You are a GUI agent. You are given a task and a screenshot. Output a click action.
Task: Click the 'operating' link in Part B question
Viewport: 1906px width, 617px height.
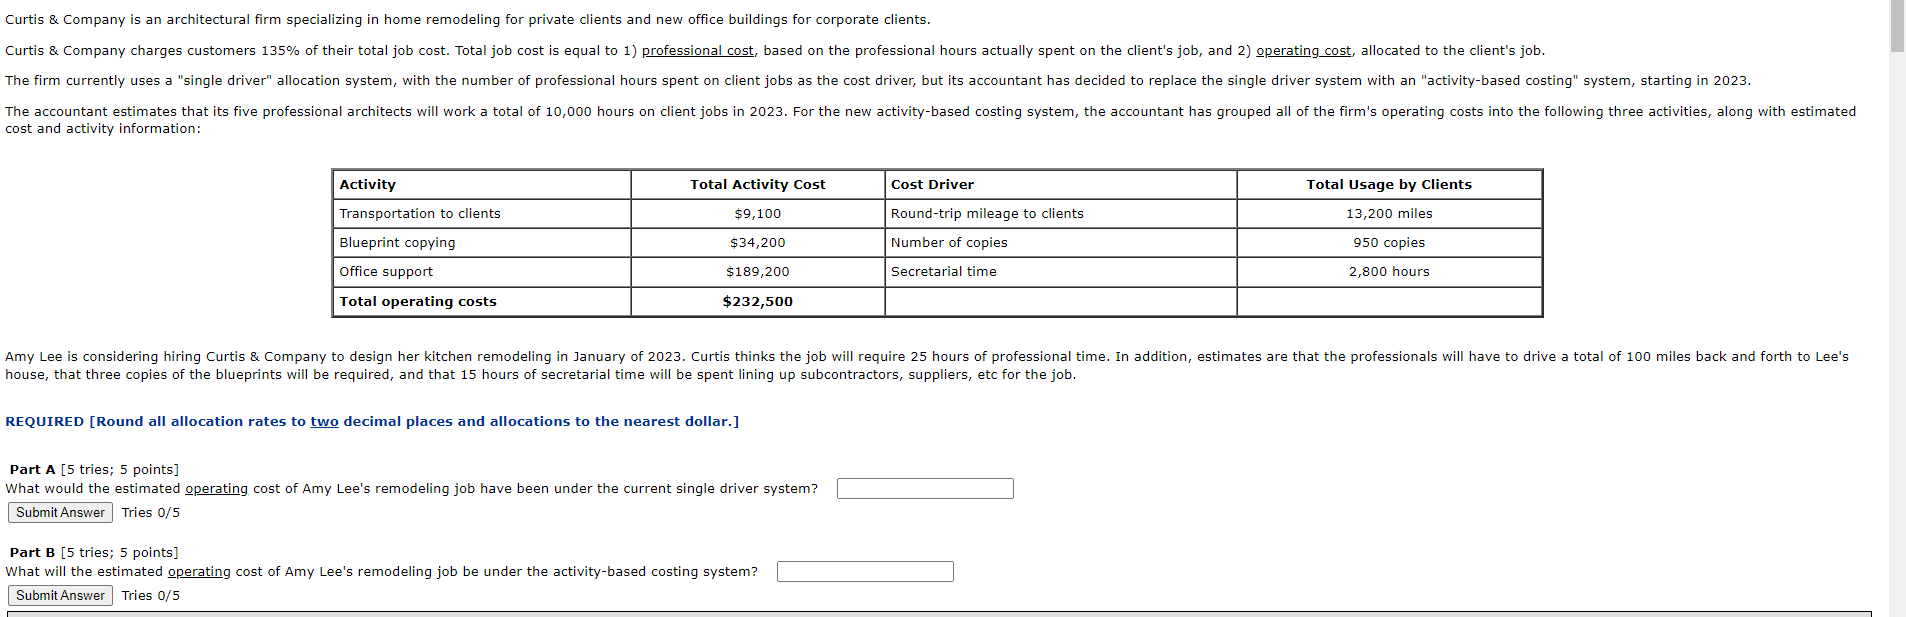[199, 571]
